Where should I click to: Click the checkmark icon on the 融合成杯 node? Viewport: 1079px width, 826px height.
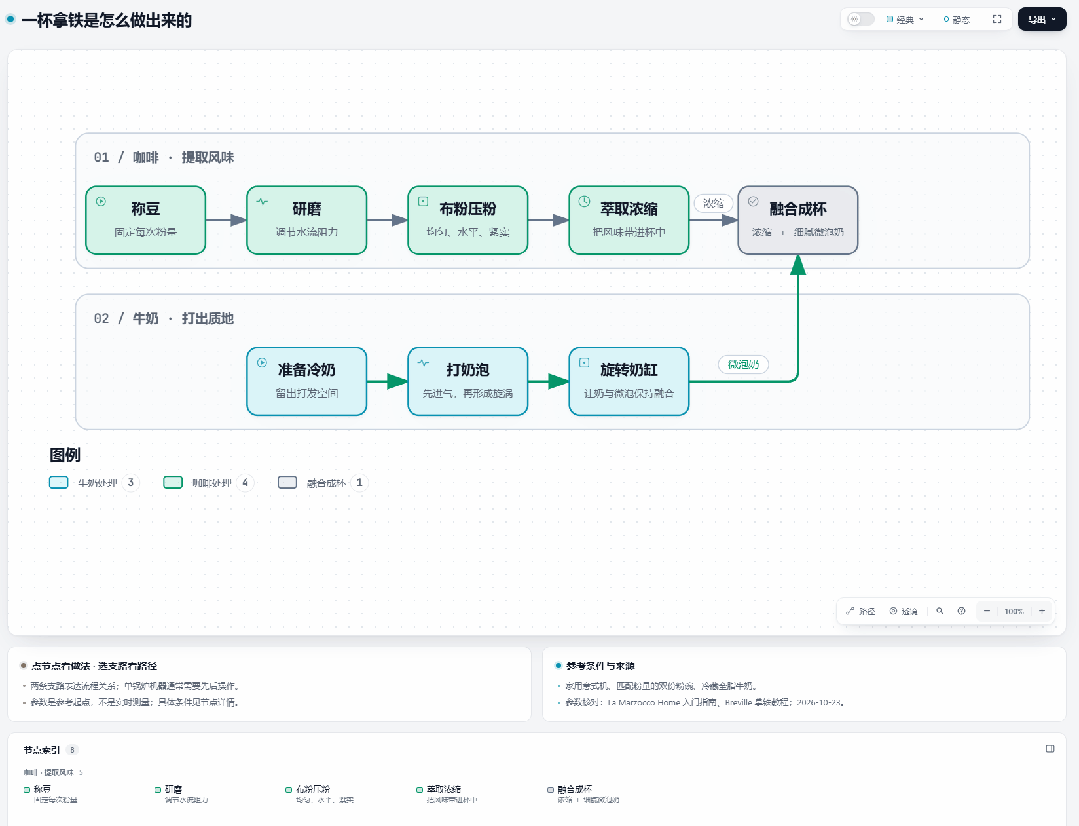754,202
